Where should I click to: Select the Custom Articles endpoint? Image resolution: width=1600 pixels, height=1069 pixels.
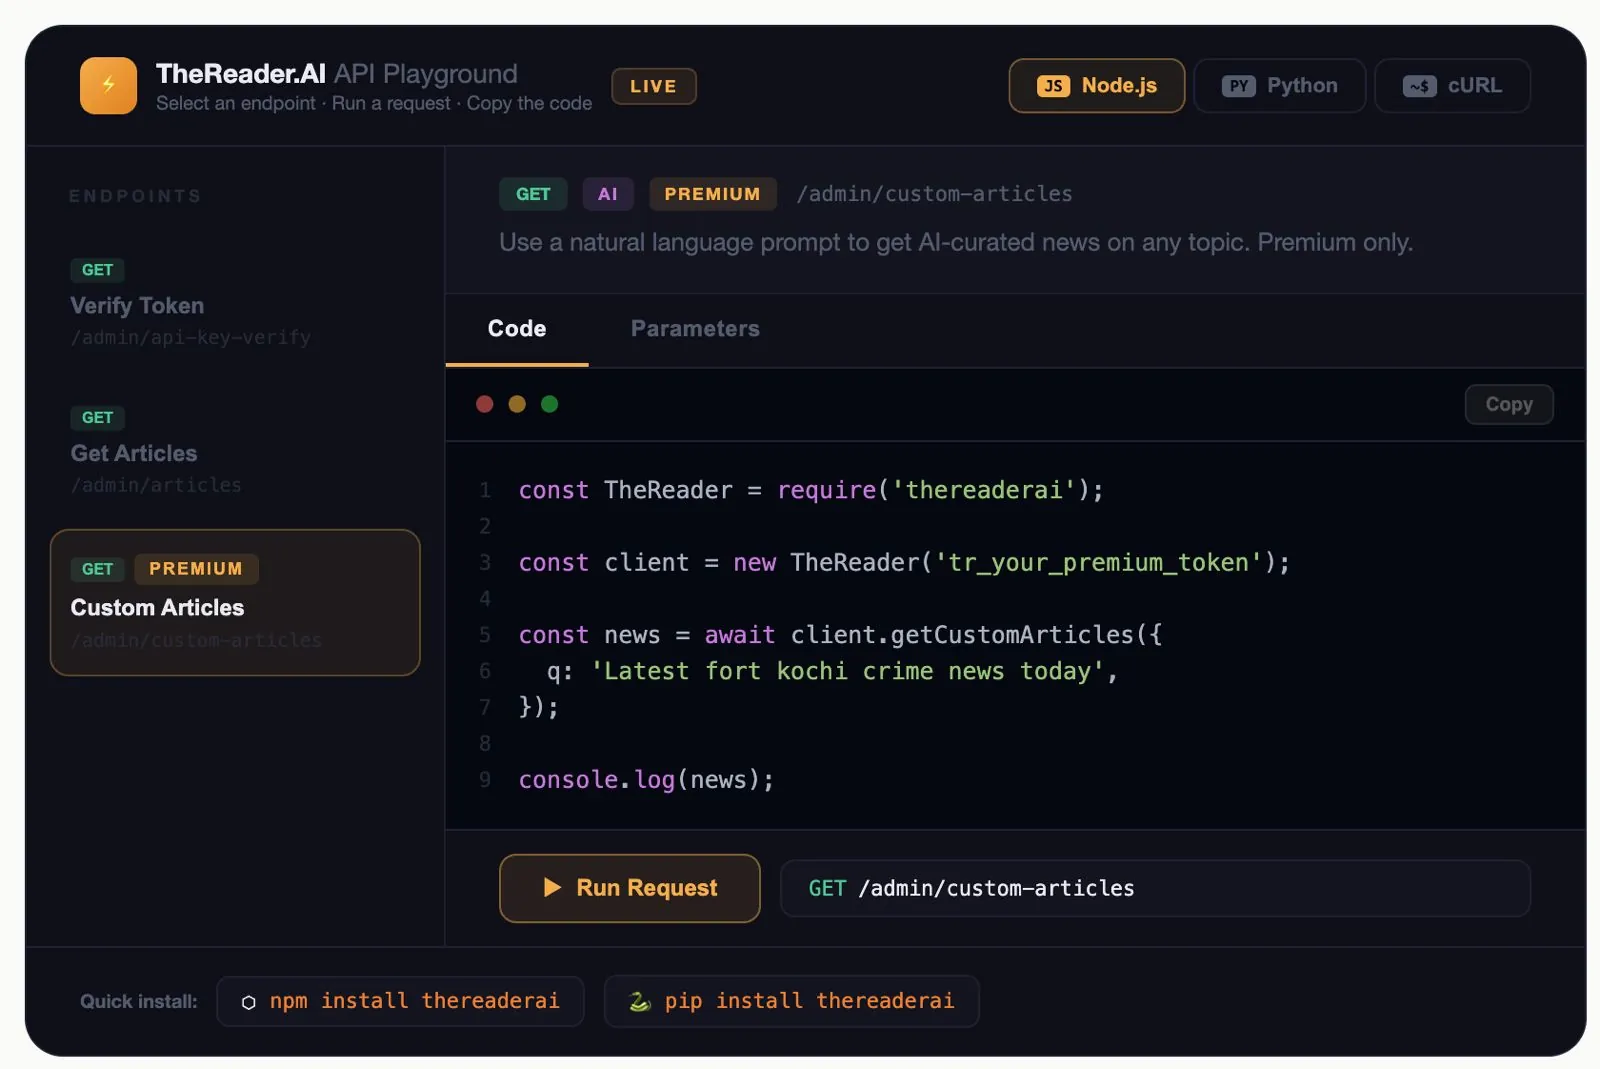(235, 603)
